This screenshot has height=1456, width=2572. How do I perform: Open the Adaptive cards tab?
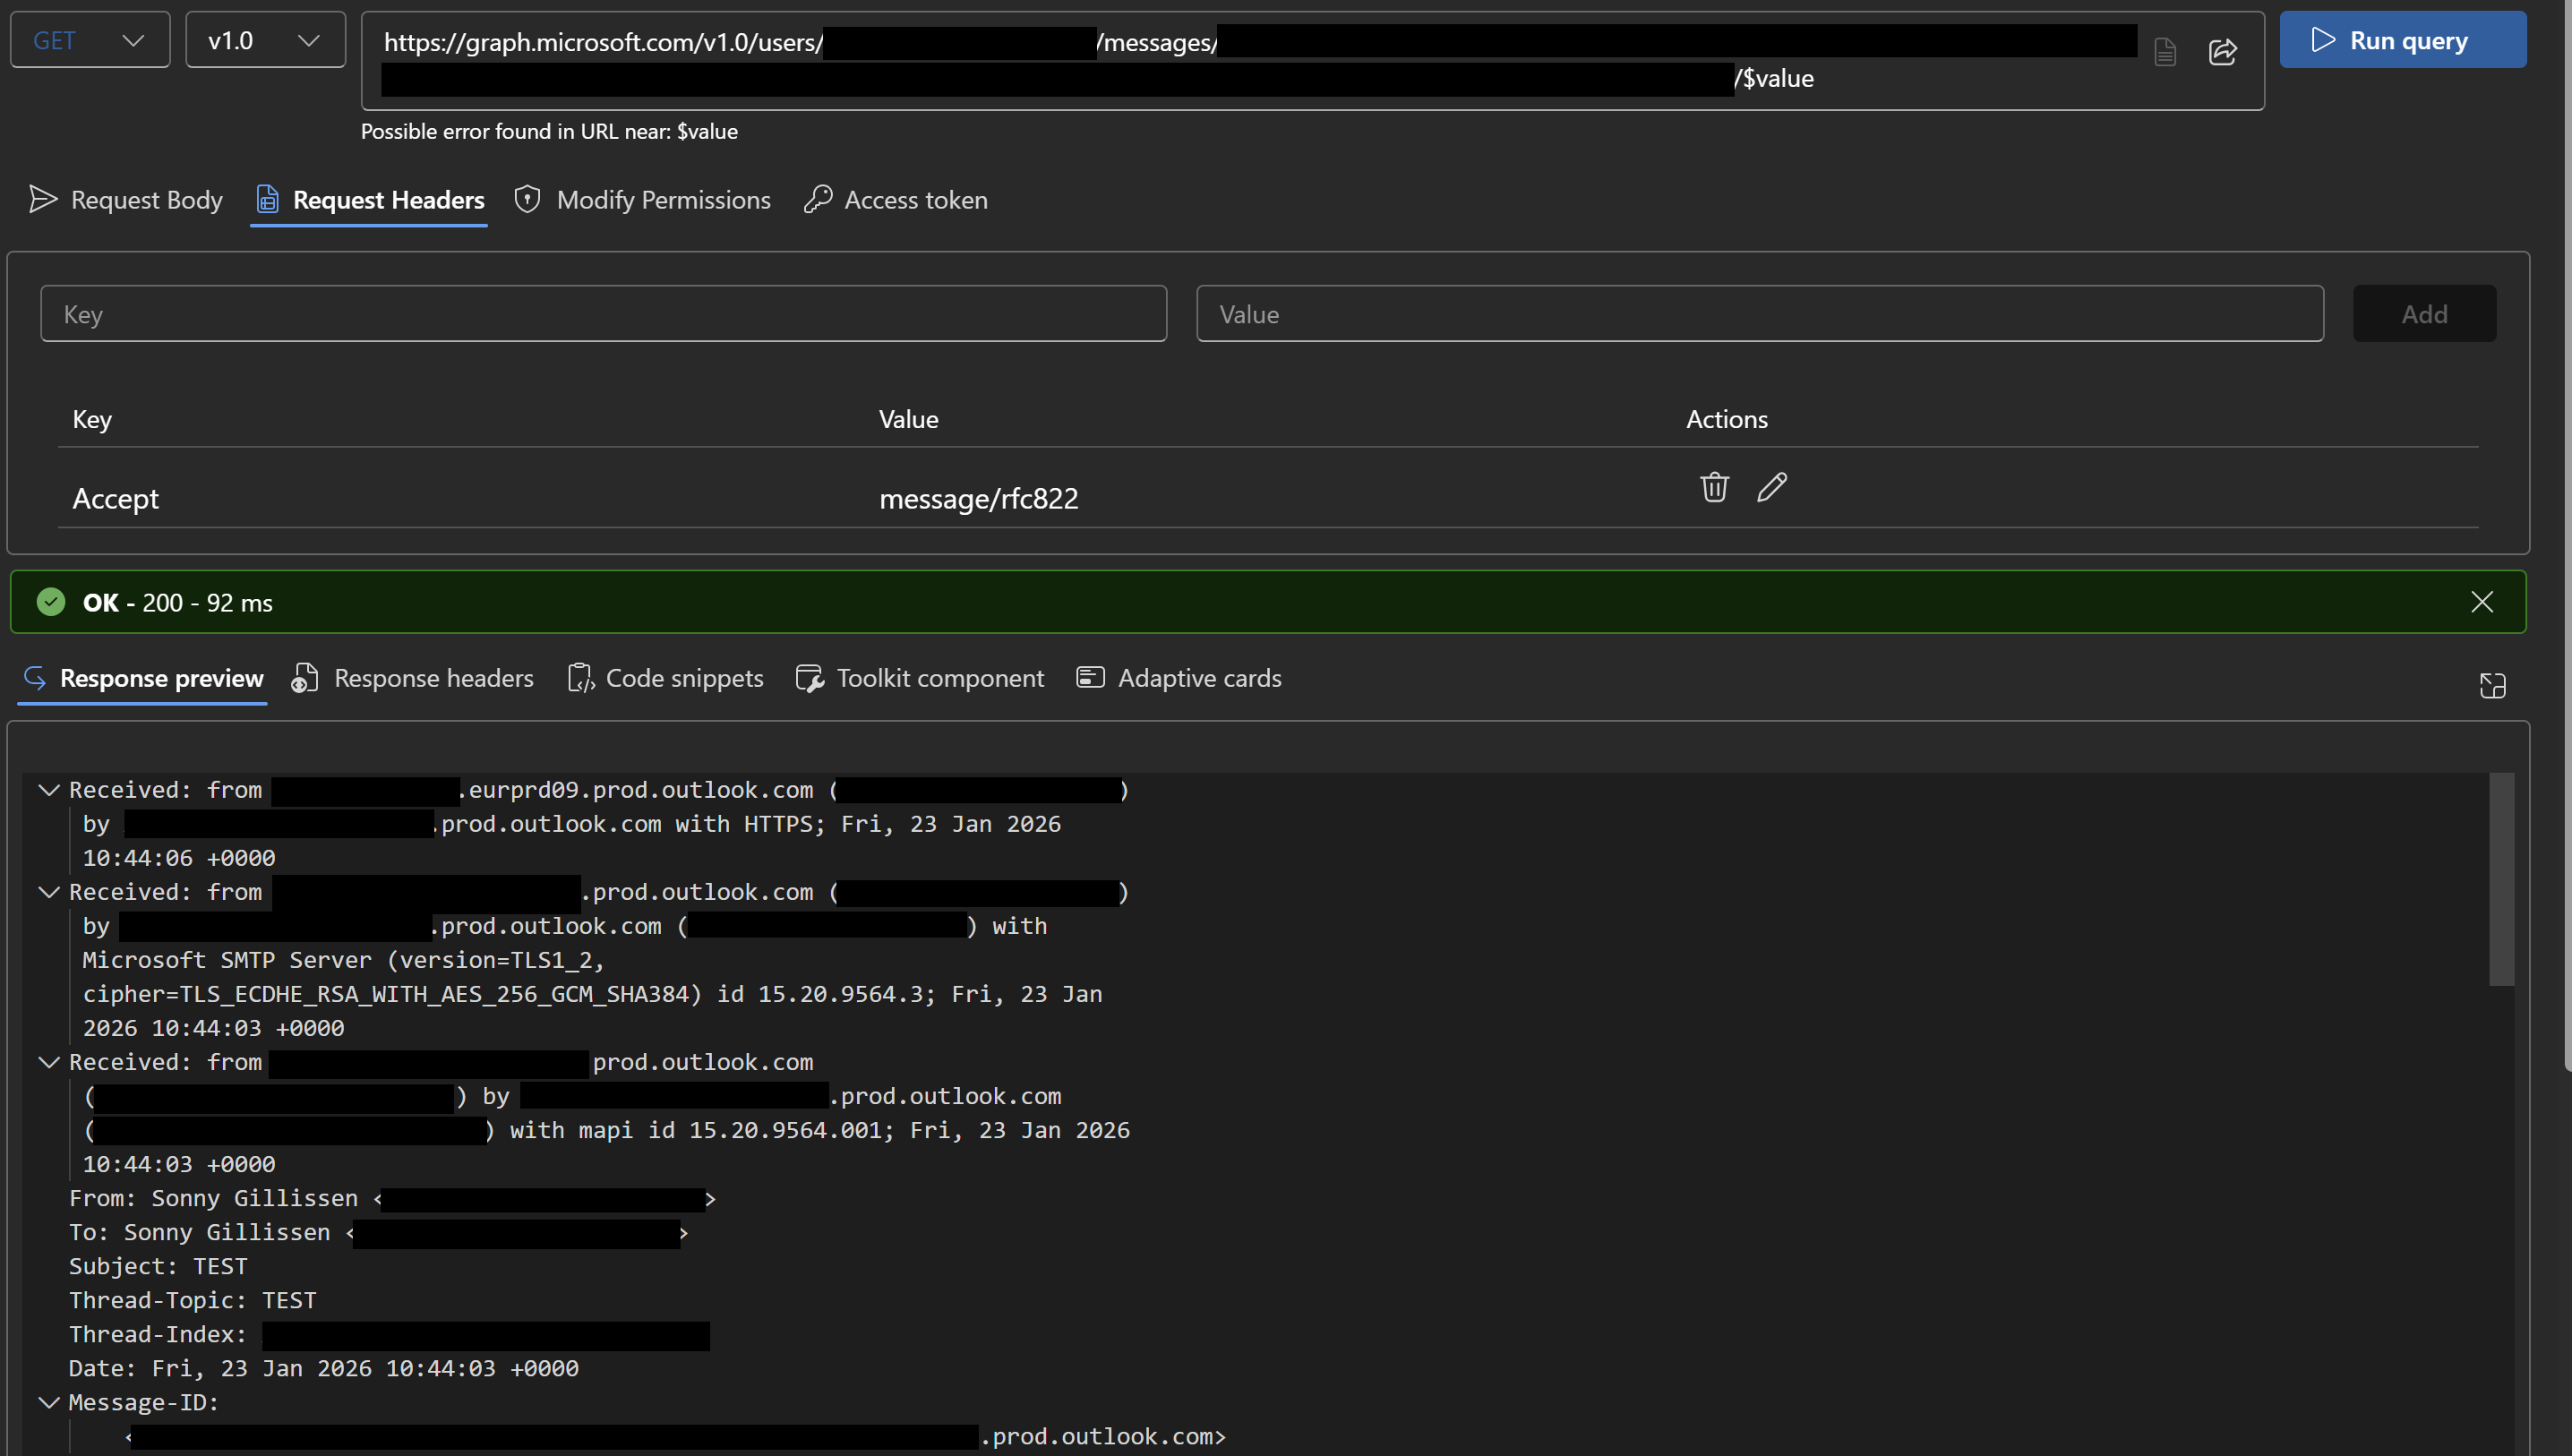point(1179,678)
